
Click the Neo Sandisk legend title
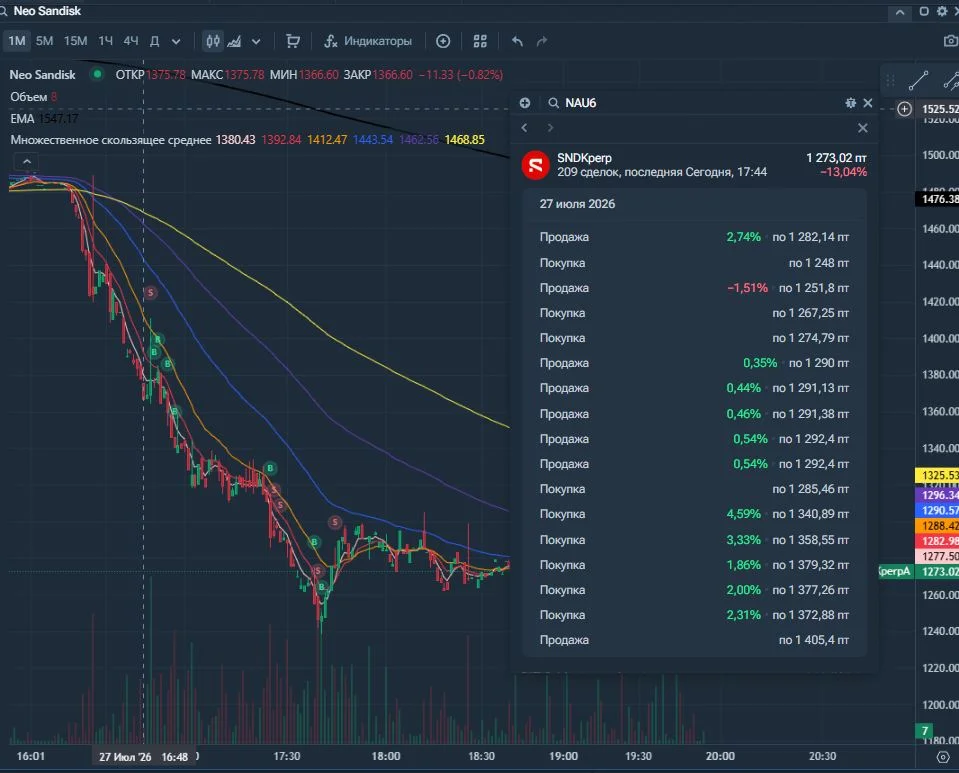coord(42,75)
